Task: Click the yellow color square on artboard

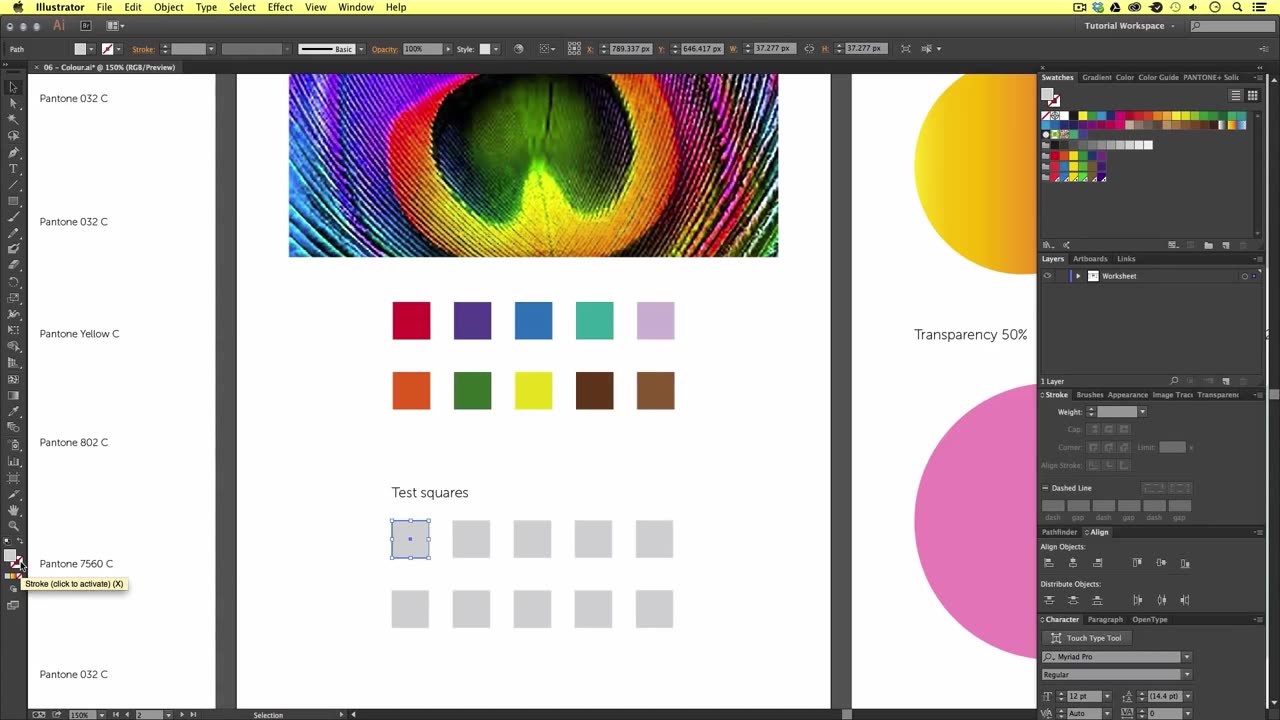Action: 533,391
